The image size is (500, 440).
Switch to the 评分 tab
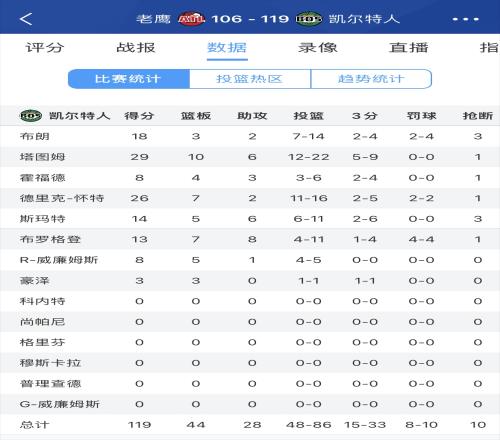[45, 47]
